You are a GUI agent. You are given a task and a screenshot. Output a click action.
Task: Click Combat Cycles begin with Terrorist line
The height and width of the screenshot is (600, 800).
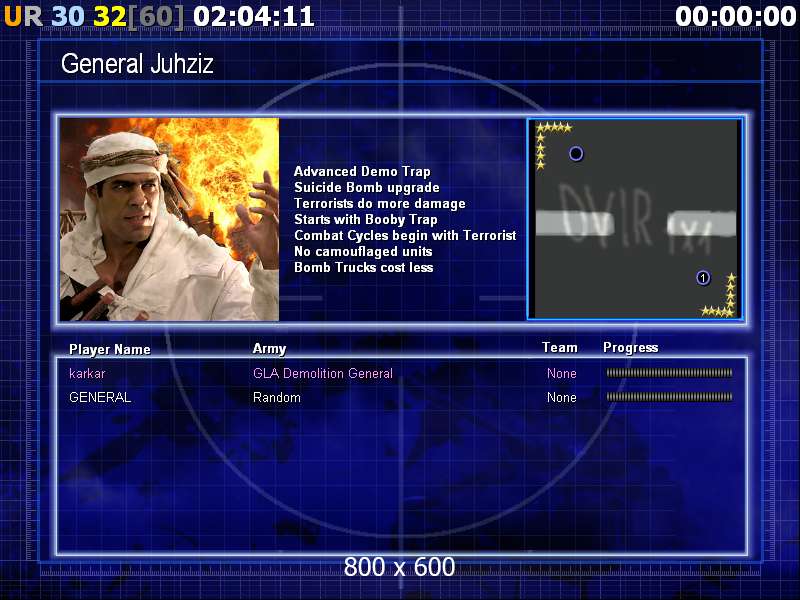click(405, 236)
